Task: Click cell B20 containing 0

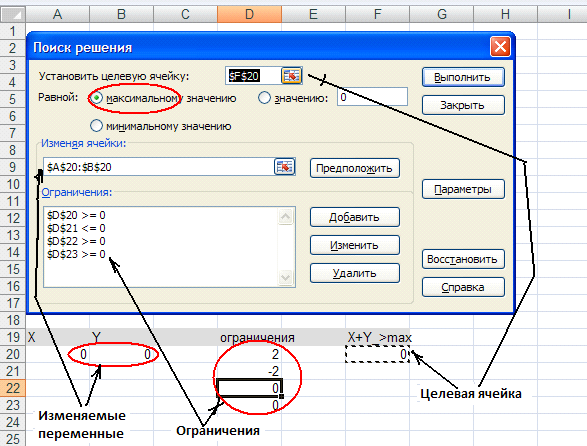Action: tap(121, 354)
